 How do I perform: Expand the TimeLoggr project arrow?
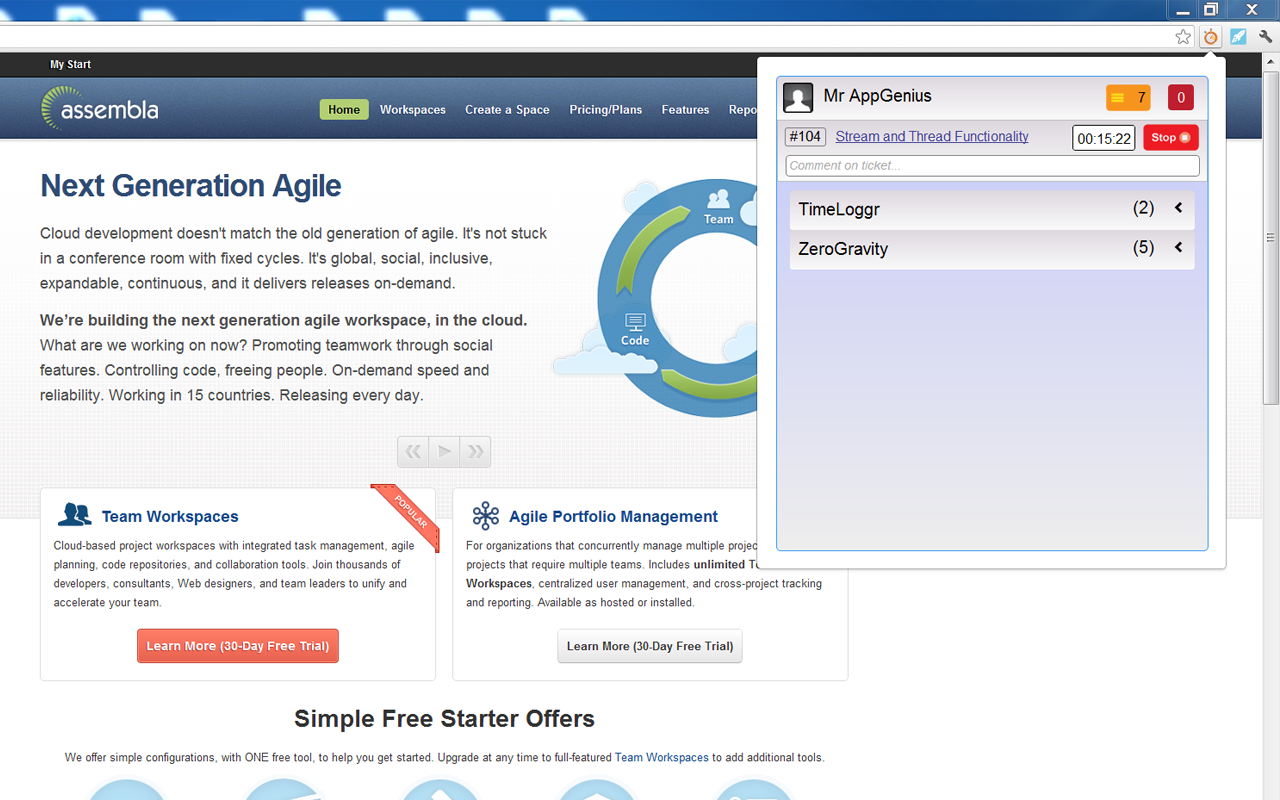click(1178, 208)
